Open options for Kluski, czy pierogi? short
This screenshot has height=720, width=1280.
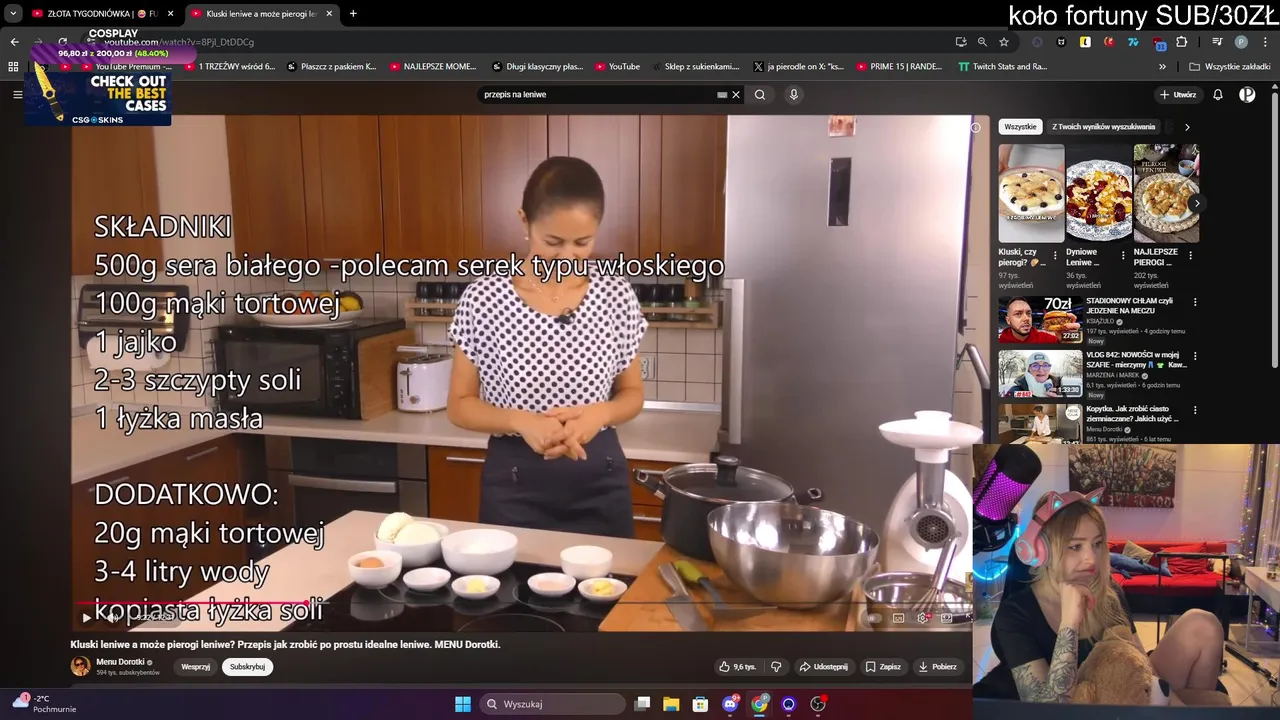[x=1055, y=256]
